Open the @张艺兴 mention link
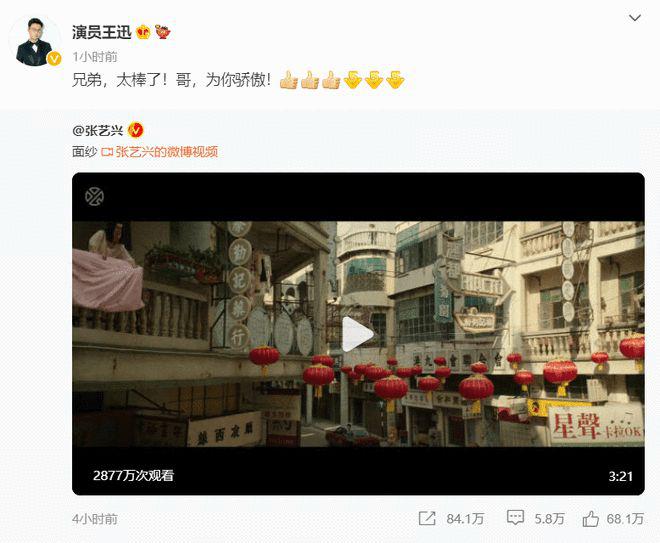 point(98,130)
